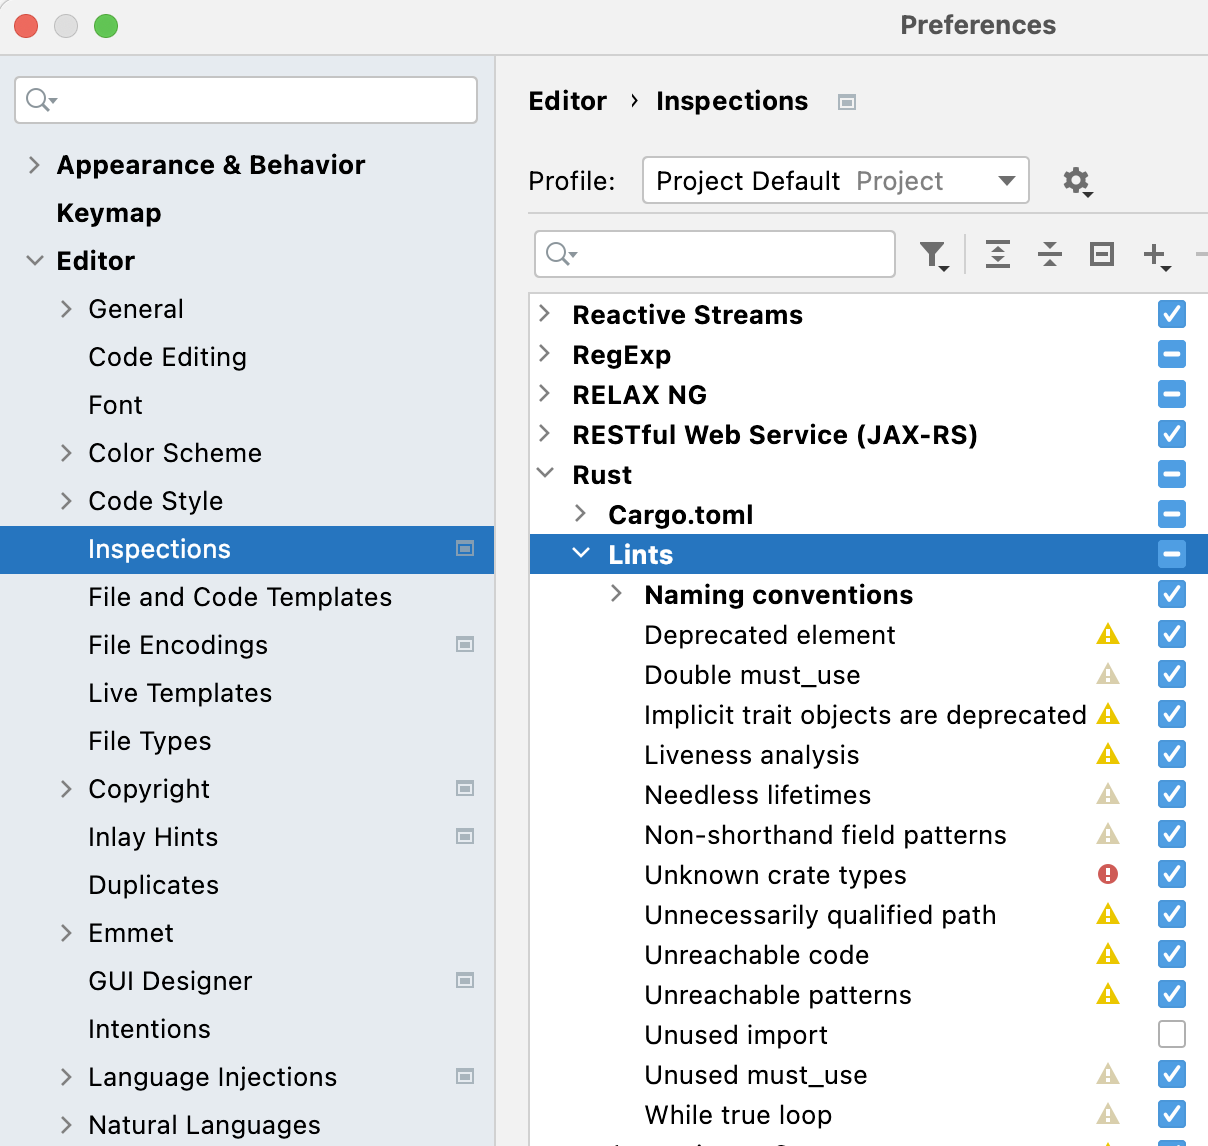Disable the Needless lifetimes inspection

click(1171, 794)
